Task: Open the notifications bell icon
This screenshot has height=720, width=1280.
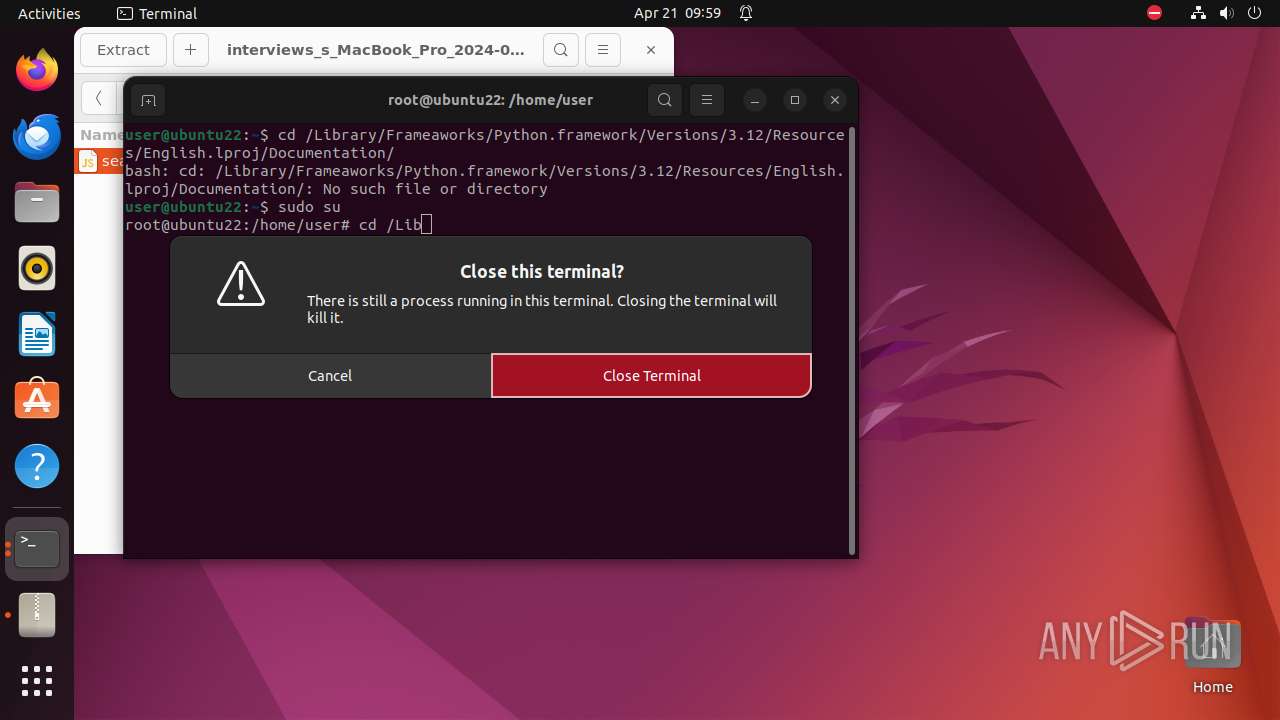Action: [x=746, y=13]
